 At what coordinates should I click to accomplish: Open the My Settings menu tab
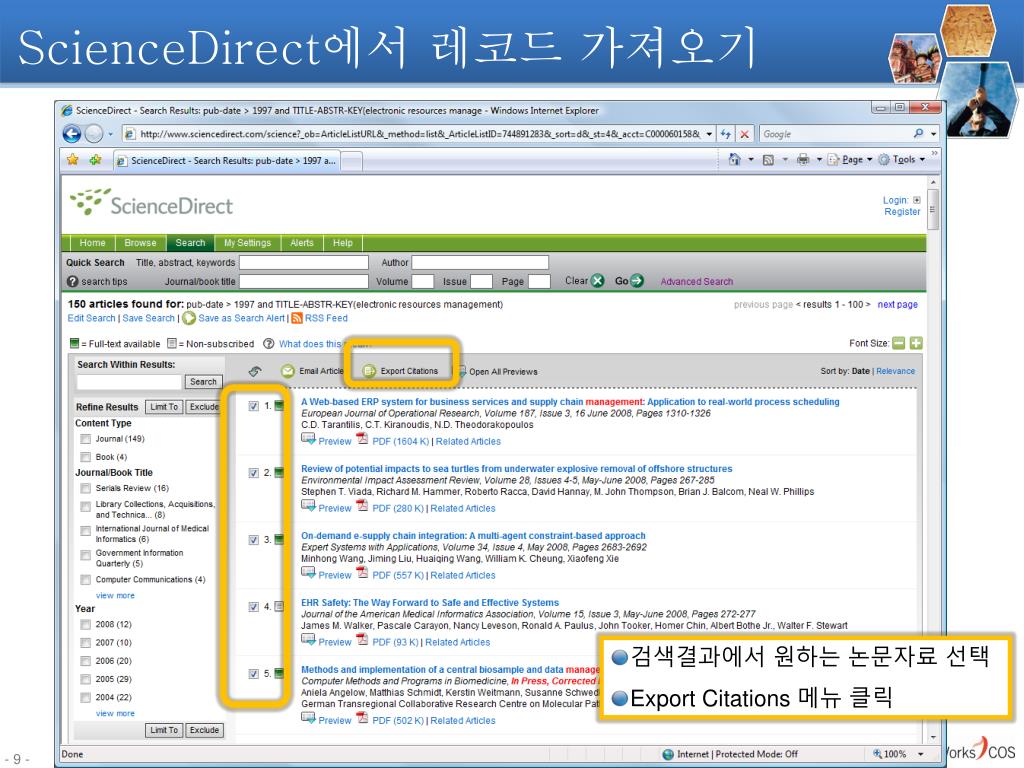[x=248, y=243]
